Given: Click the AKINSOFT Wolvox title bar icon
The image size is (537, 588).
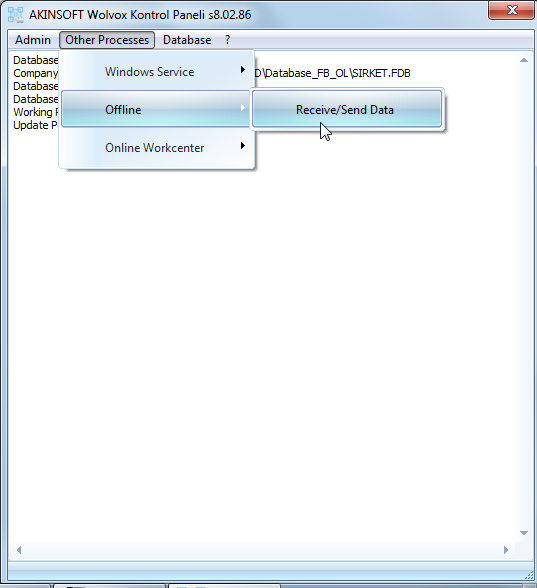Looking at the screenshot, I should [x=16, y=15].
